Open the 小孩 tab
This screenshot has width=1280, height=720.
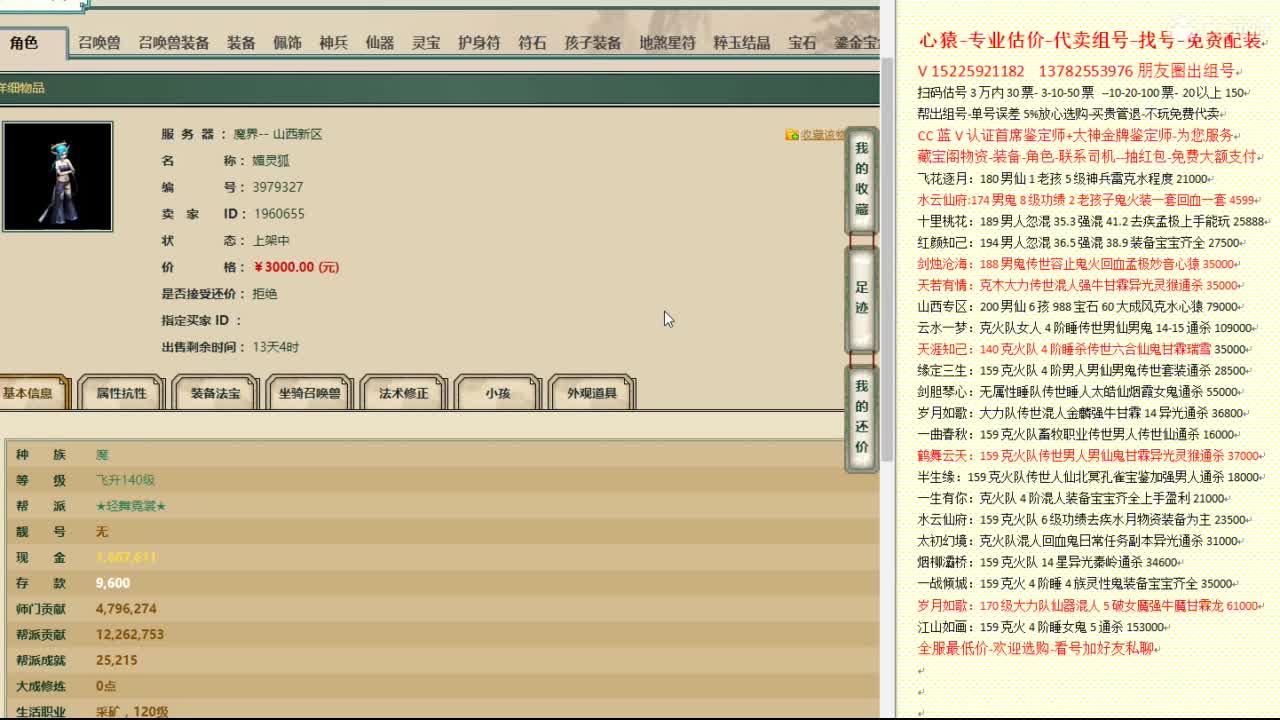tap(497, 393)
